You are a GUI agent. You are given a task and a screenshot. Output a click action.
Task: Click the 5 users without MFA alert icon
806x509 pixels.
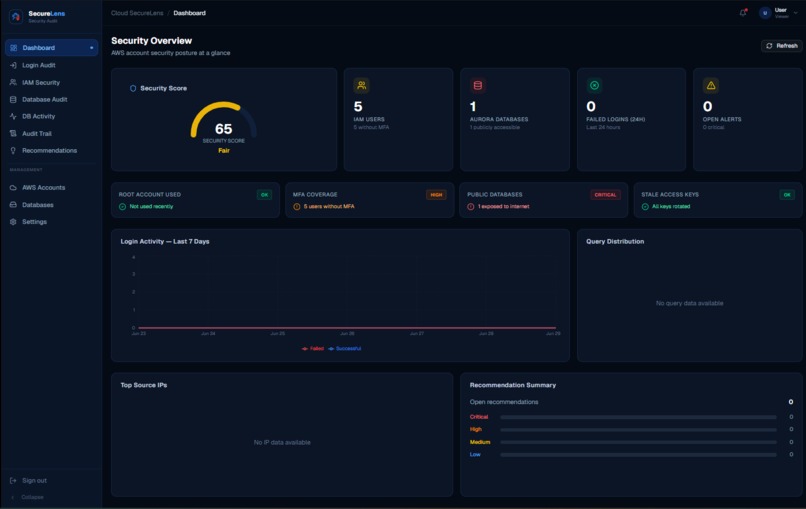point(297,207)
